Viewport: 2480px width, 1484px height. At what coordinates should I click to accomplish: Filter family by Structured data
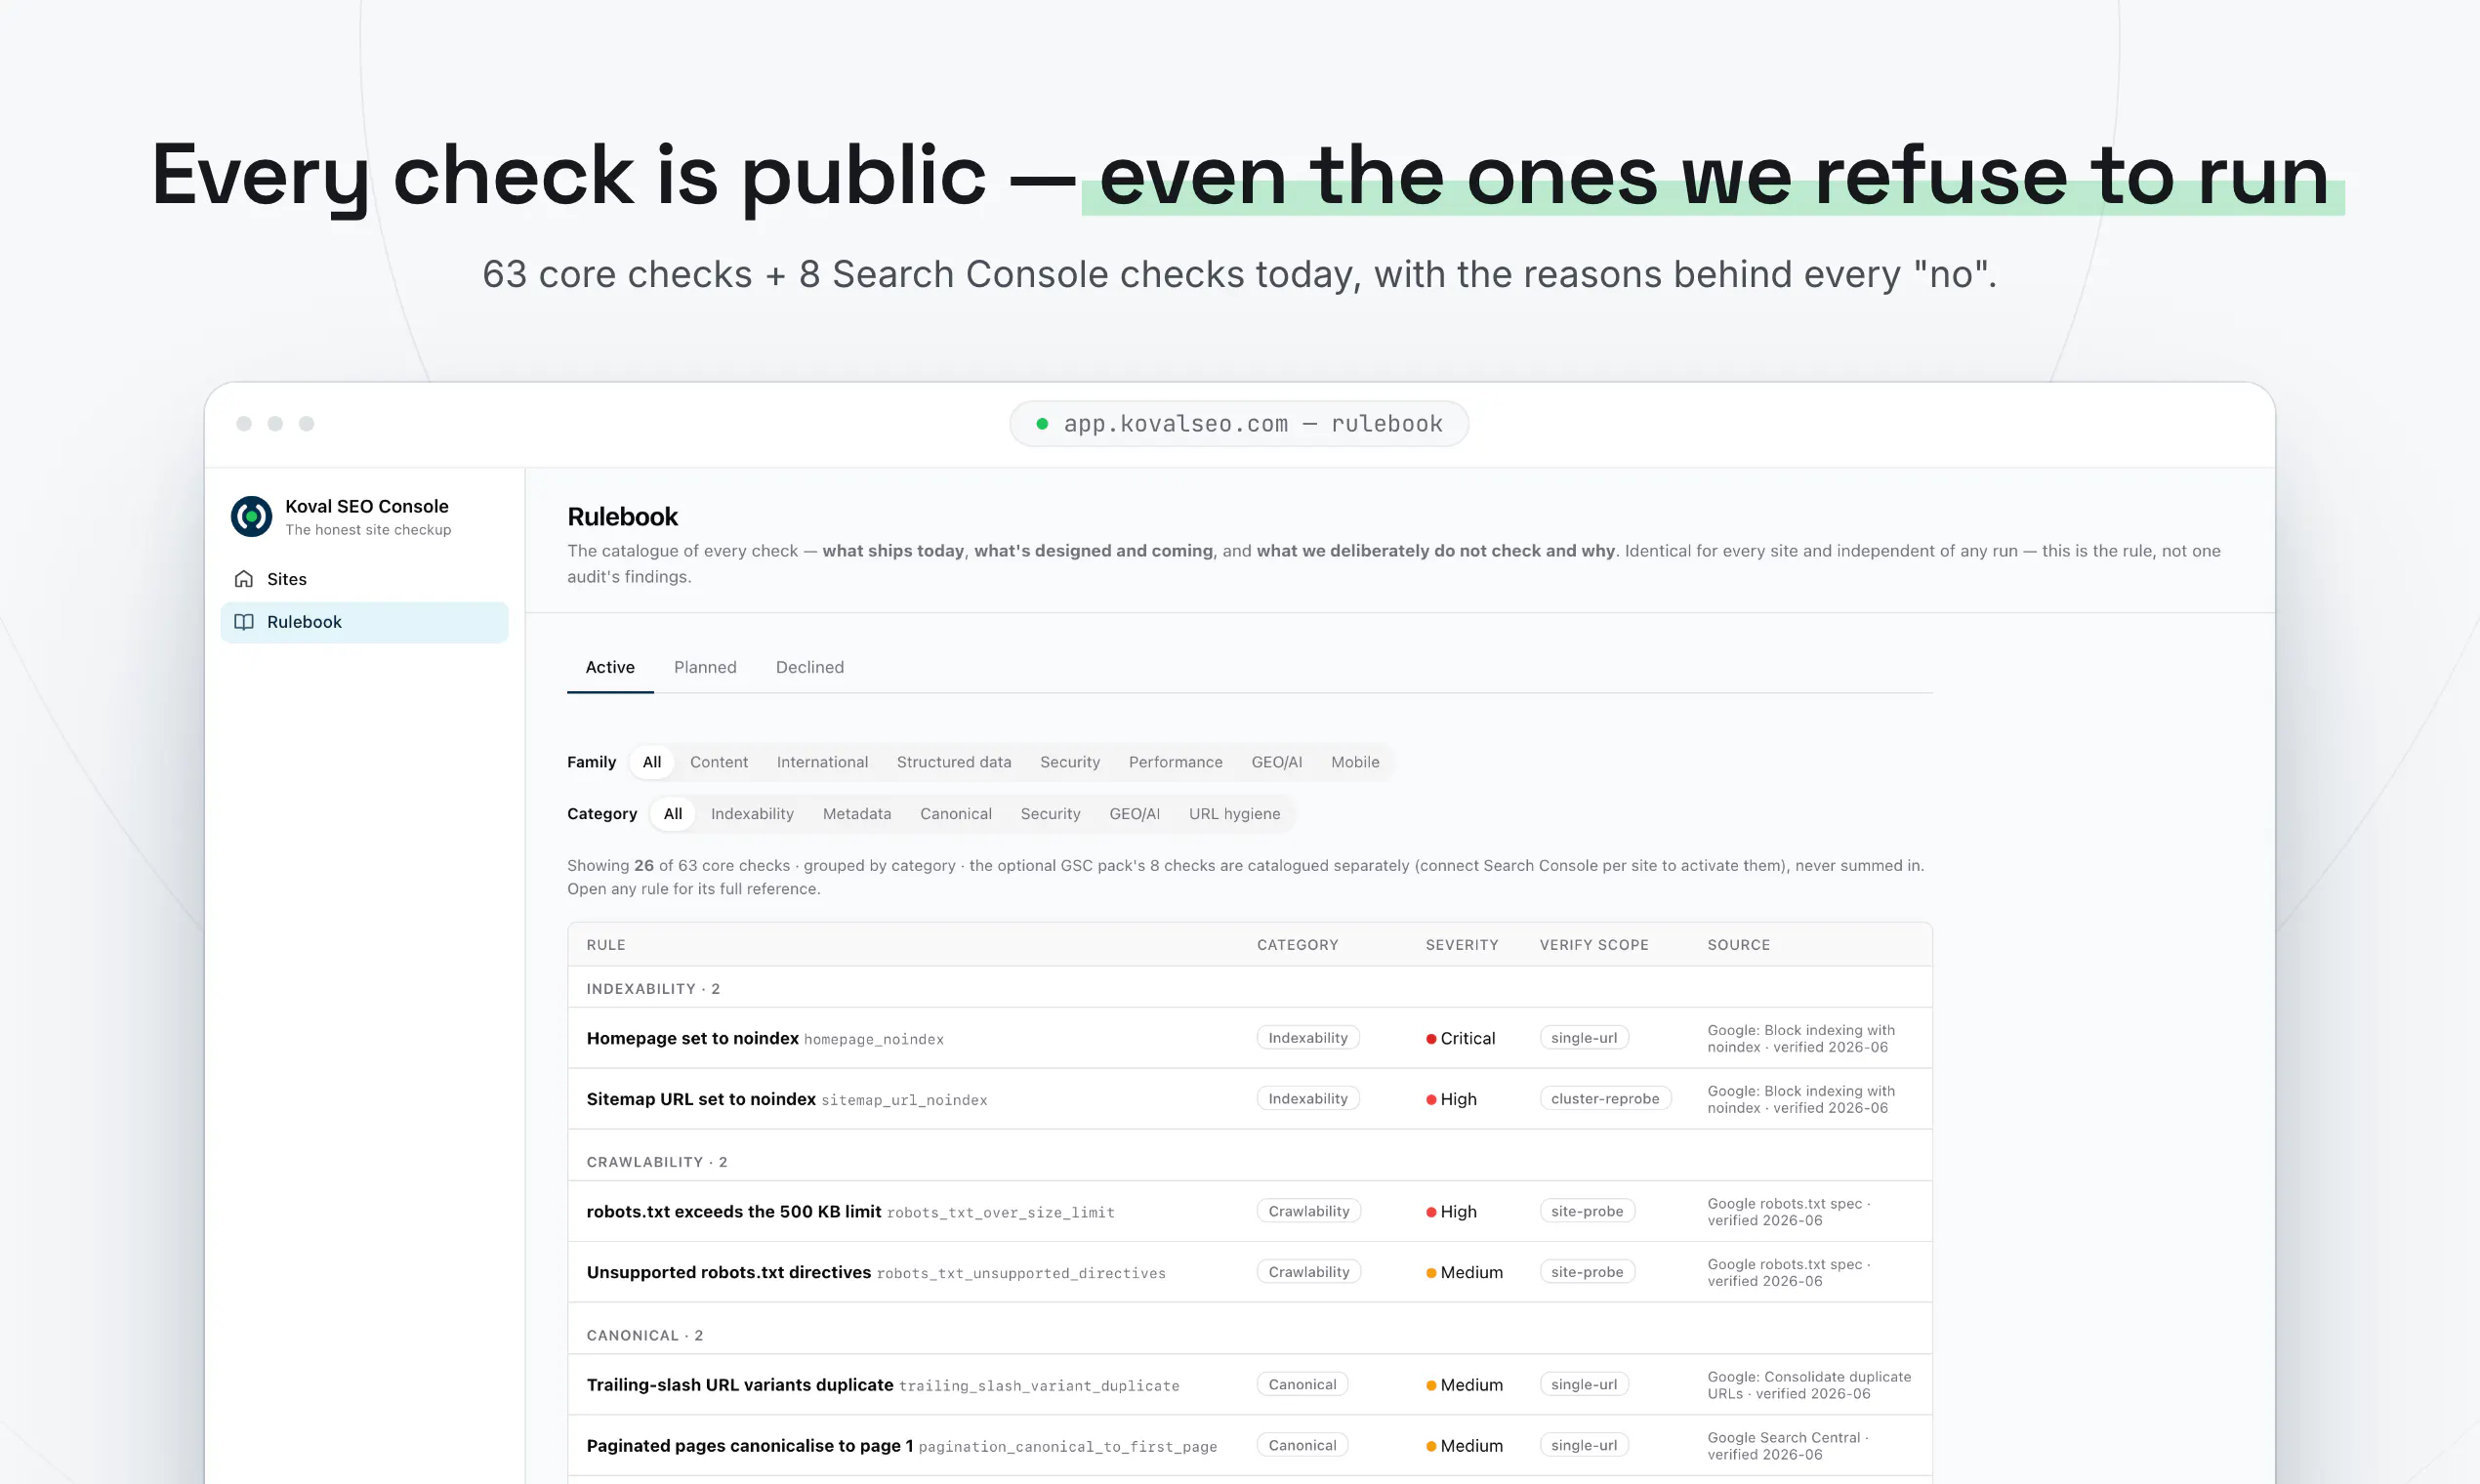[954, 762]
